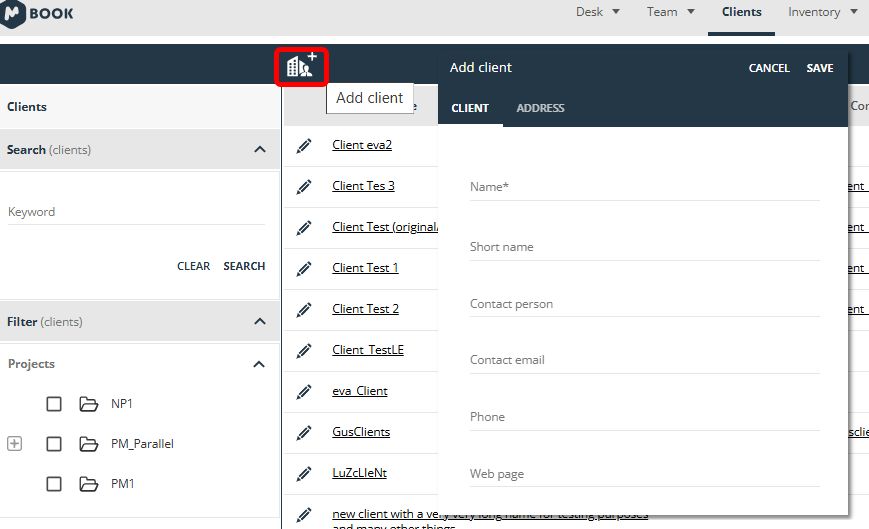Open the Inventory dropdown menu
Image resolution: width=869 pixels, height=529 pixels.
(822, 12)
